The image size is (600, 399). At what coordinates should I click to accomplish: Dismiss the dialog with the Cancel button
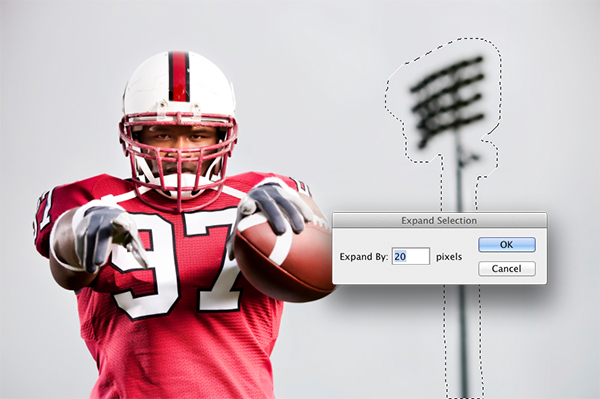tap(507, 269)
